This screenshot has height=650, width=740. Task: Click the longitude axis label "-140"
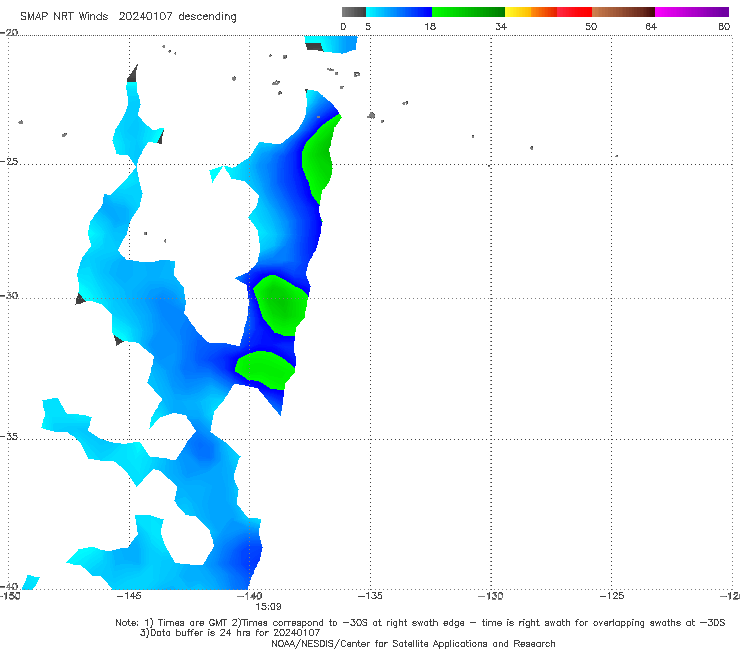pyautogui.click(x=249, y=596)
